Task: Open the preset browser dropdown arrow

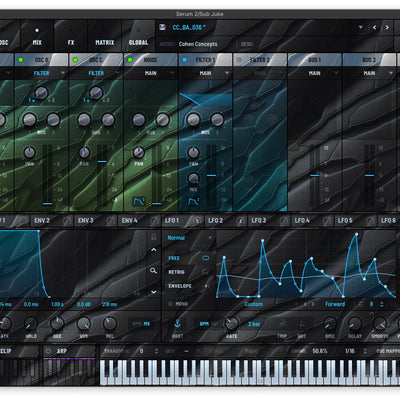Action: [361, 27]
